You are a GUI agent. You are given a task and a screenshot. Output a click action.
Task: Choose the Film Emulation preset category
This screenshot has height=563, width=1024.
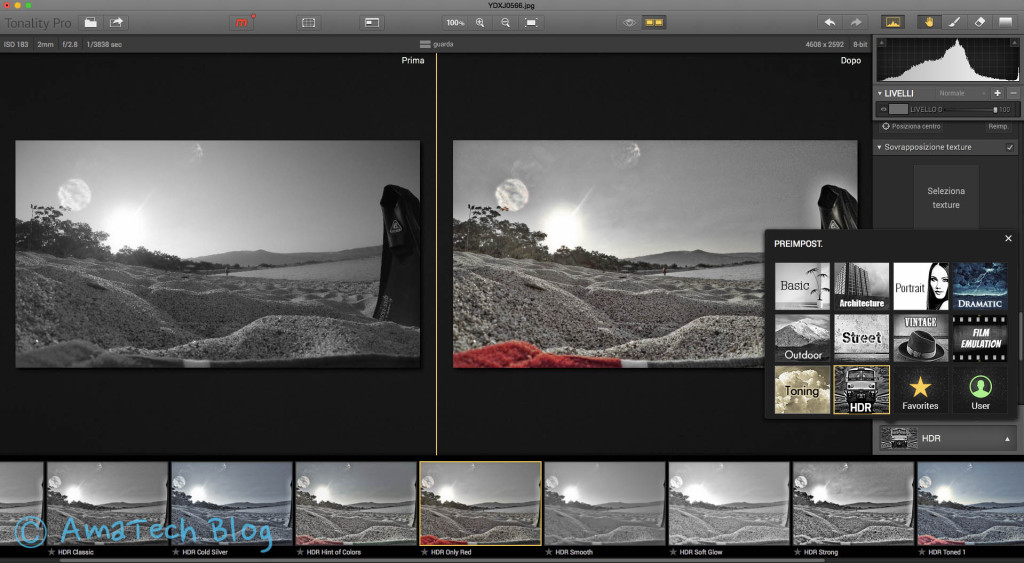tap(980, 338)
